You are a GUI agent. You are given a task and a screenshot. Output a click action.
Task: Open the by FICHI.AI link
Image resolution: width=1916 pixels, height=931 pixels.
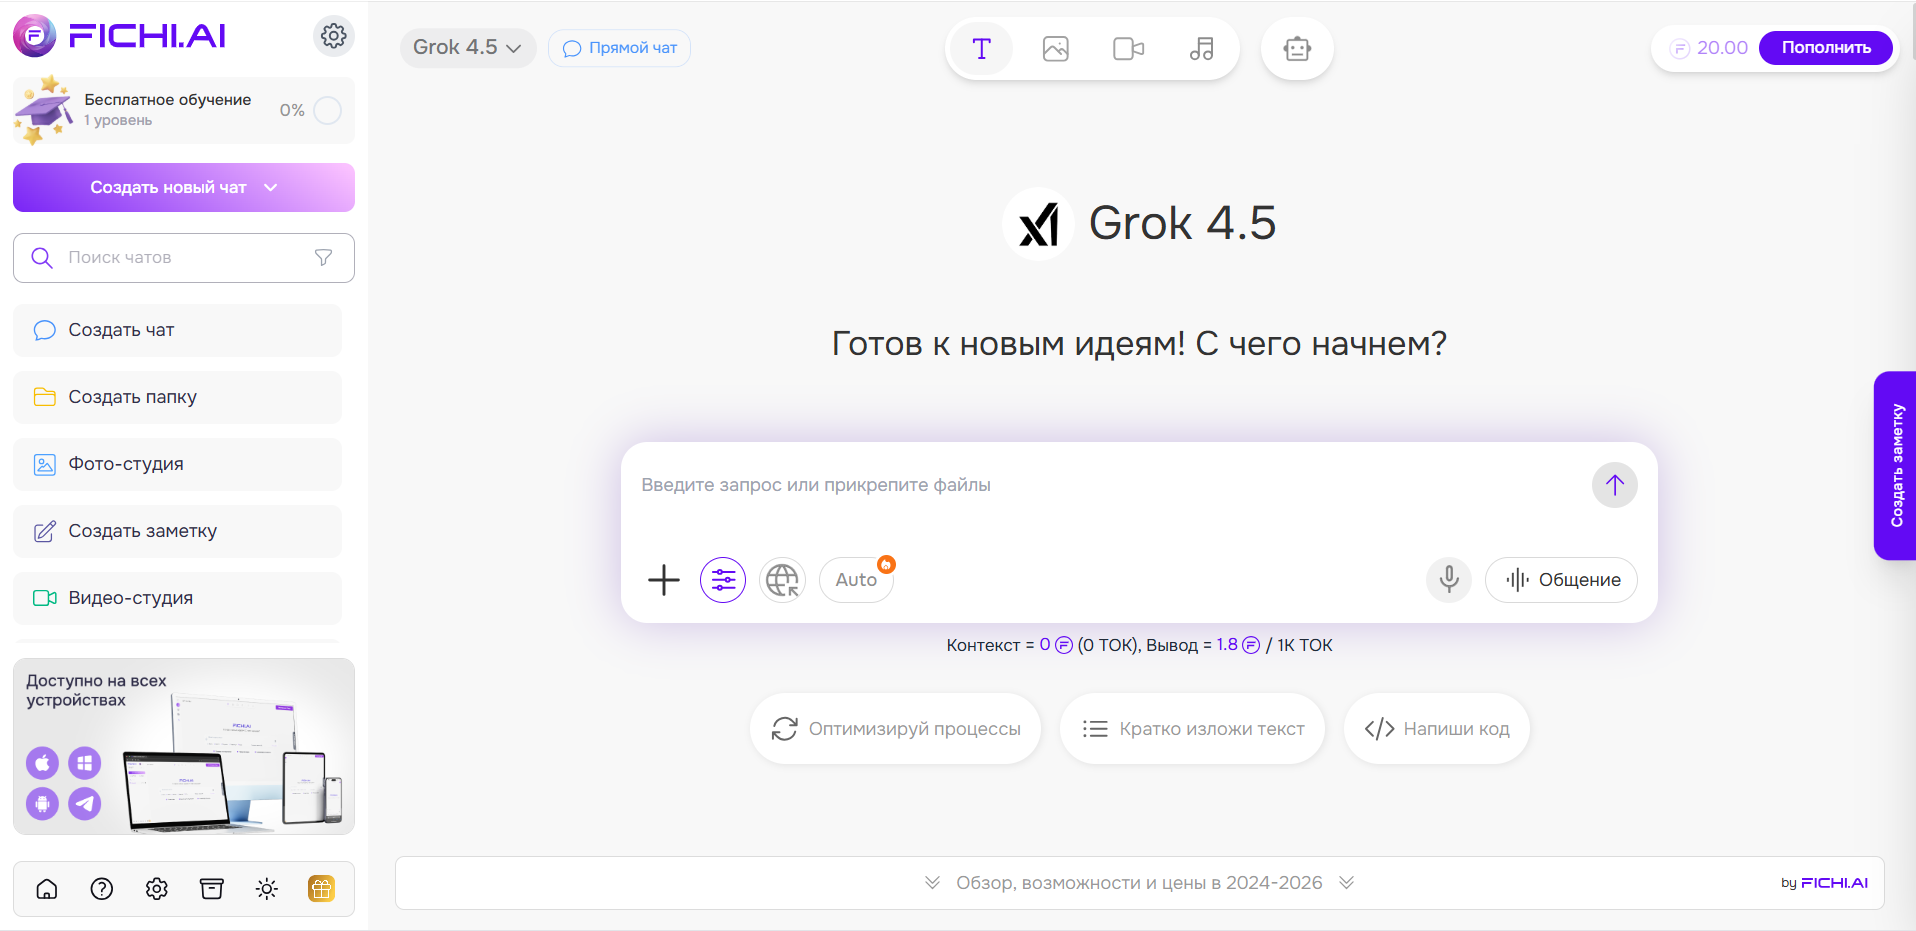click(1824, 883)
